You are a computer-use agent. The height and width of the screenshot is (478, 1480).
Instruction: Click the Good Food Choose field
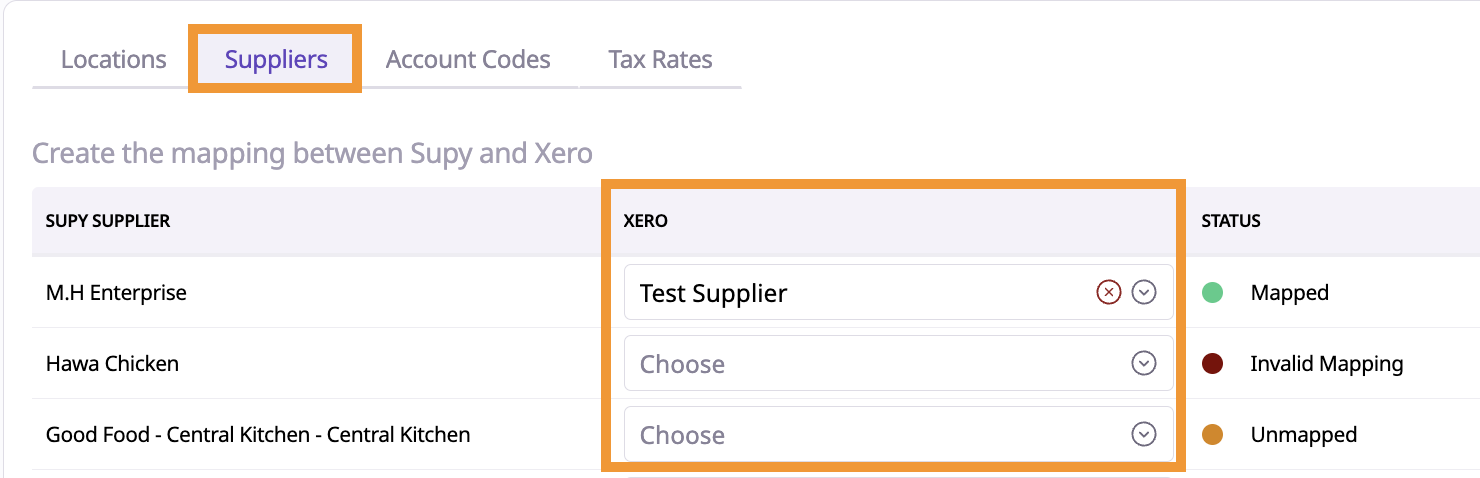(x=850, y=434)
